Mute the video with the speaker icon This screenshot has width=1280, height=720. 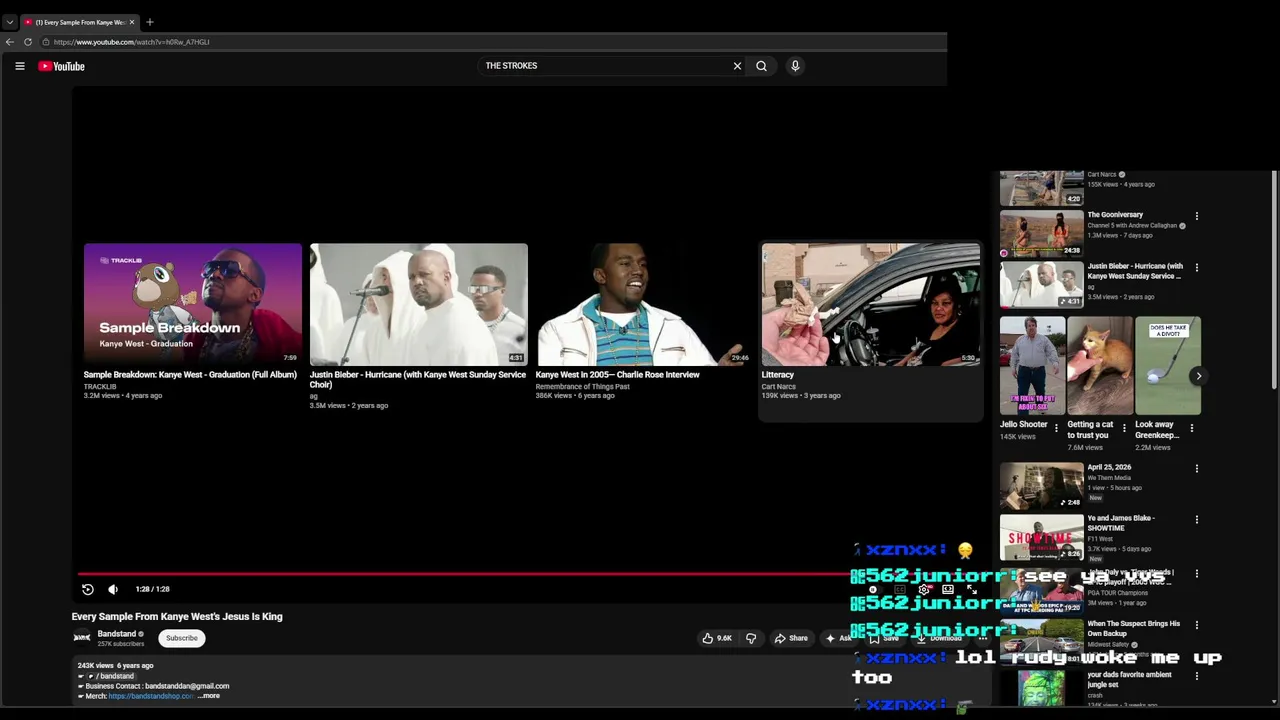click(x=113, y=589)
